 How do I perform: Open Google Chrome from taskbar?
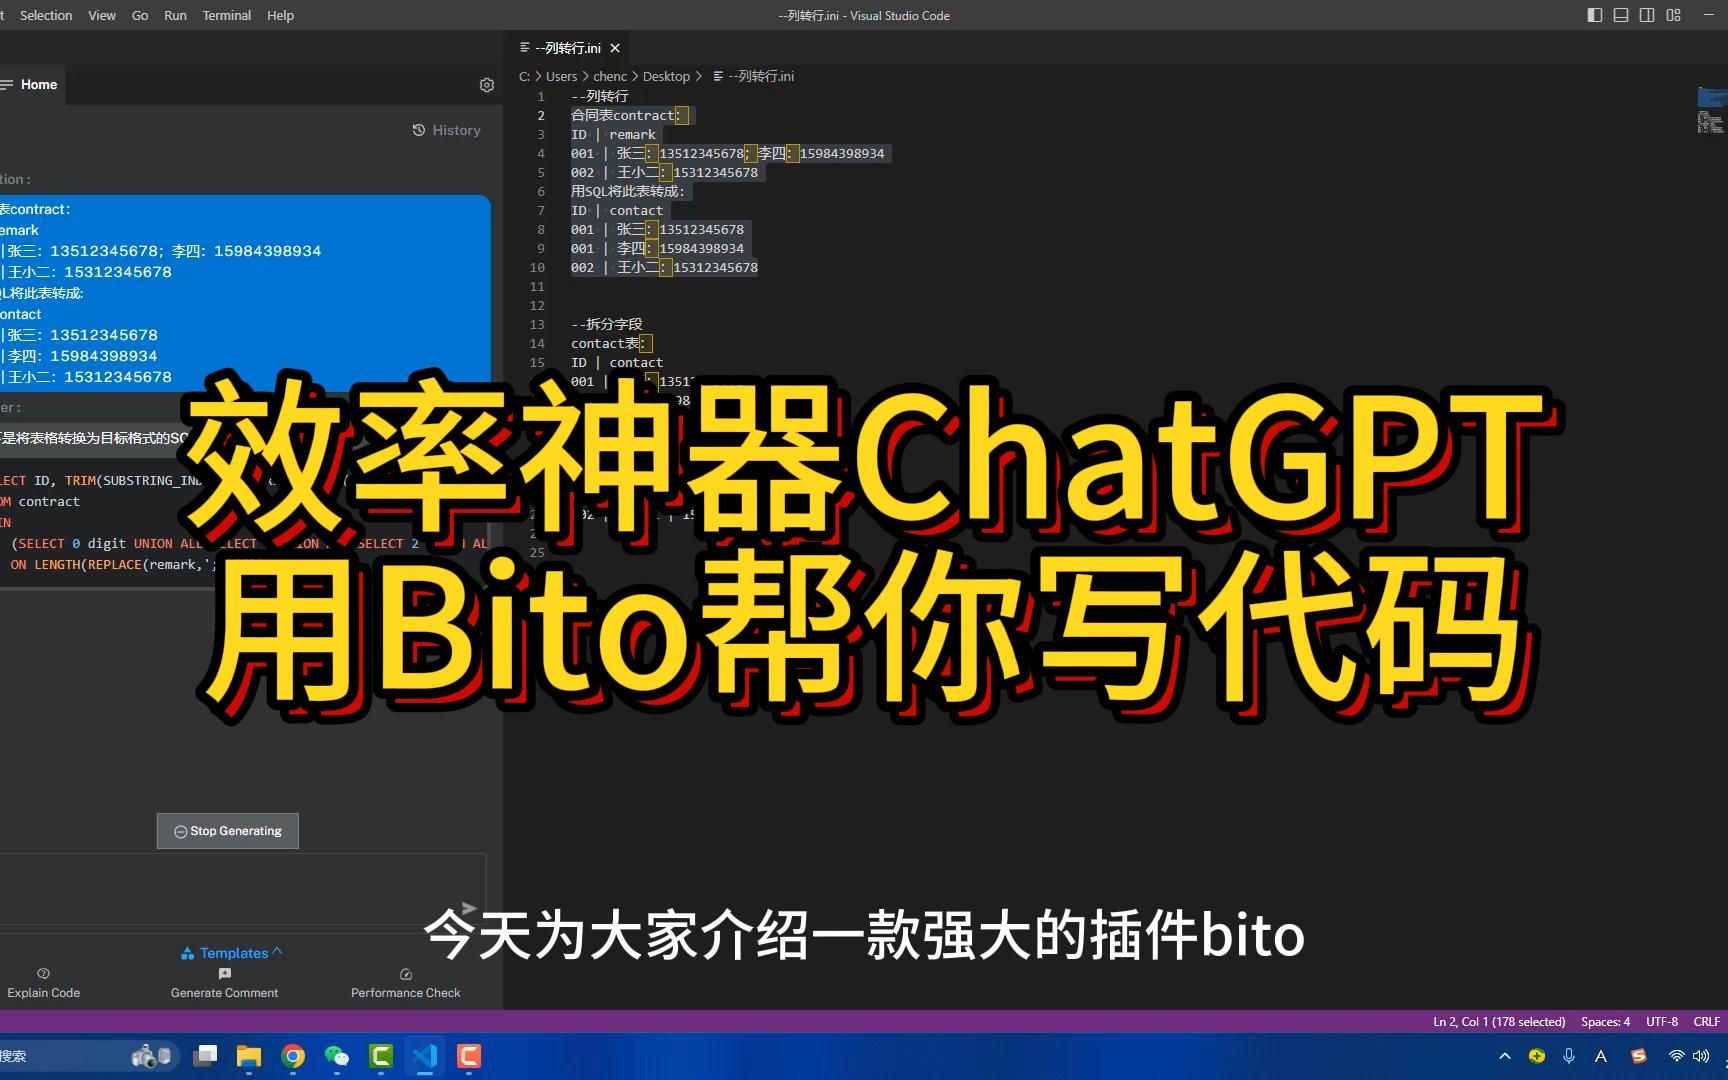coord(293,1056)
